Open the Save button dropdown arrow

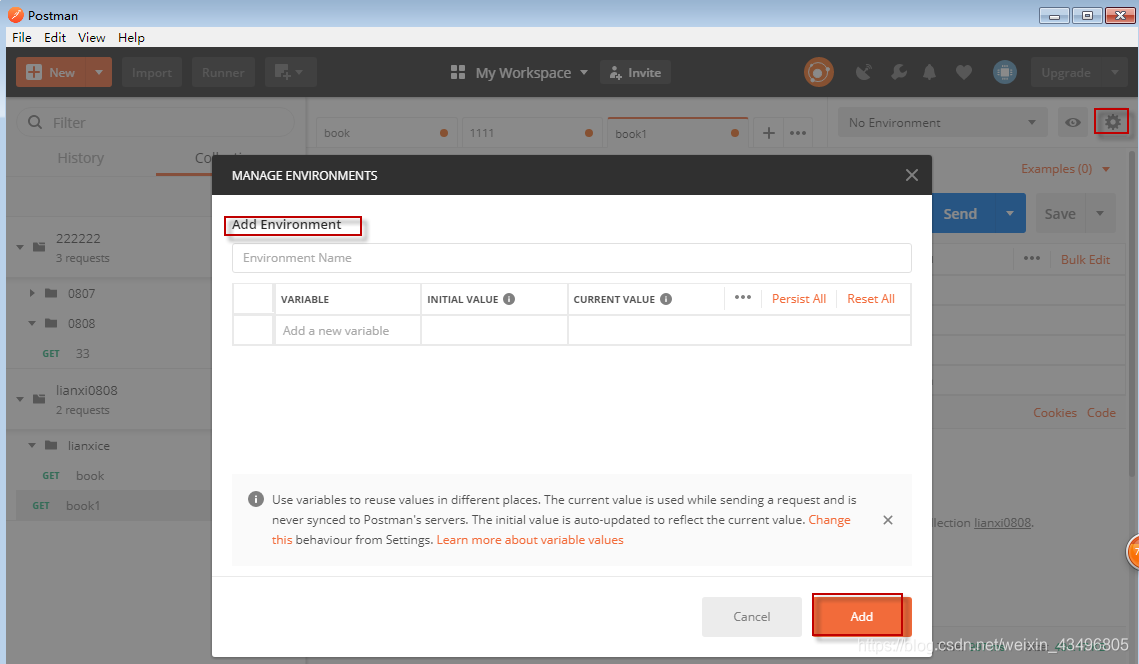[x=1100, y=213]
